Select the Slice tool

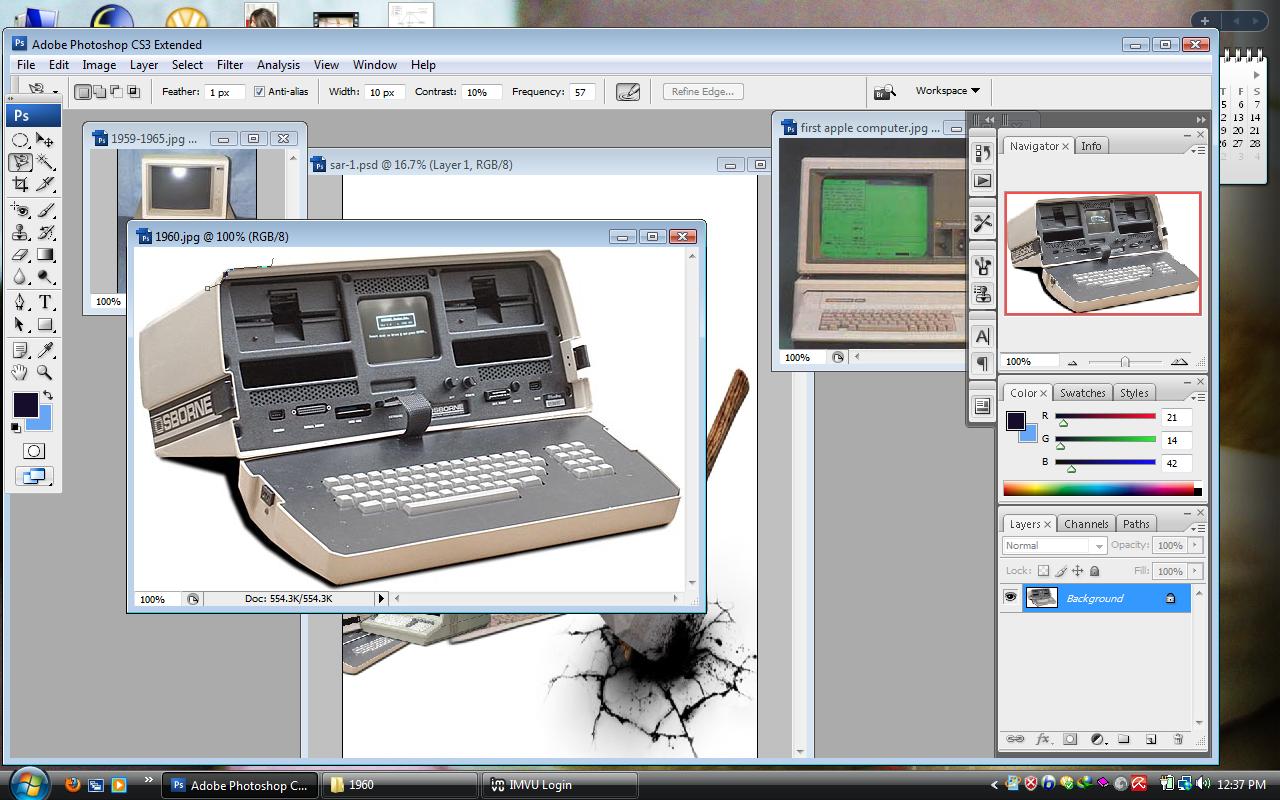point(45,184)
